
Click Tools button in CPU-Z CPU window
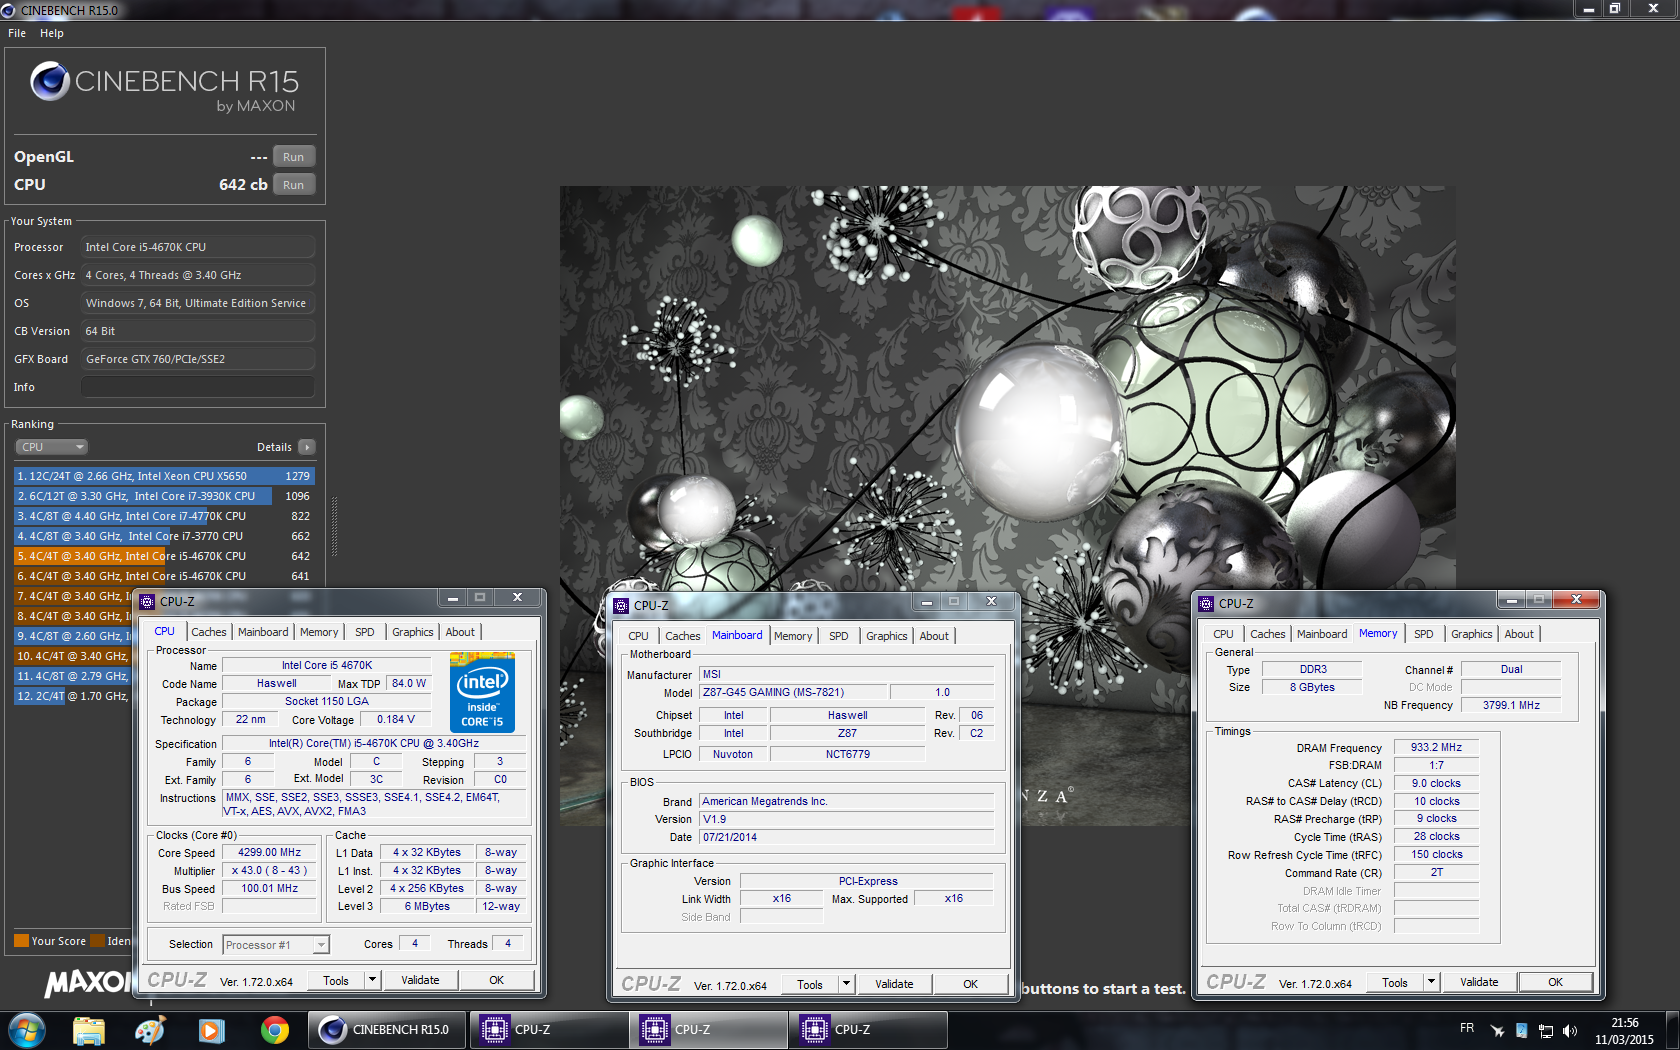(336, 980)
